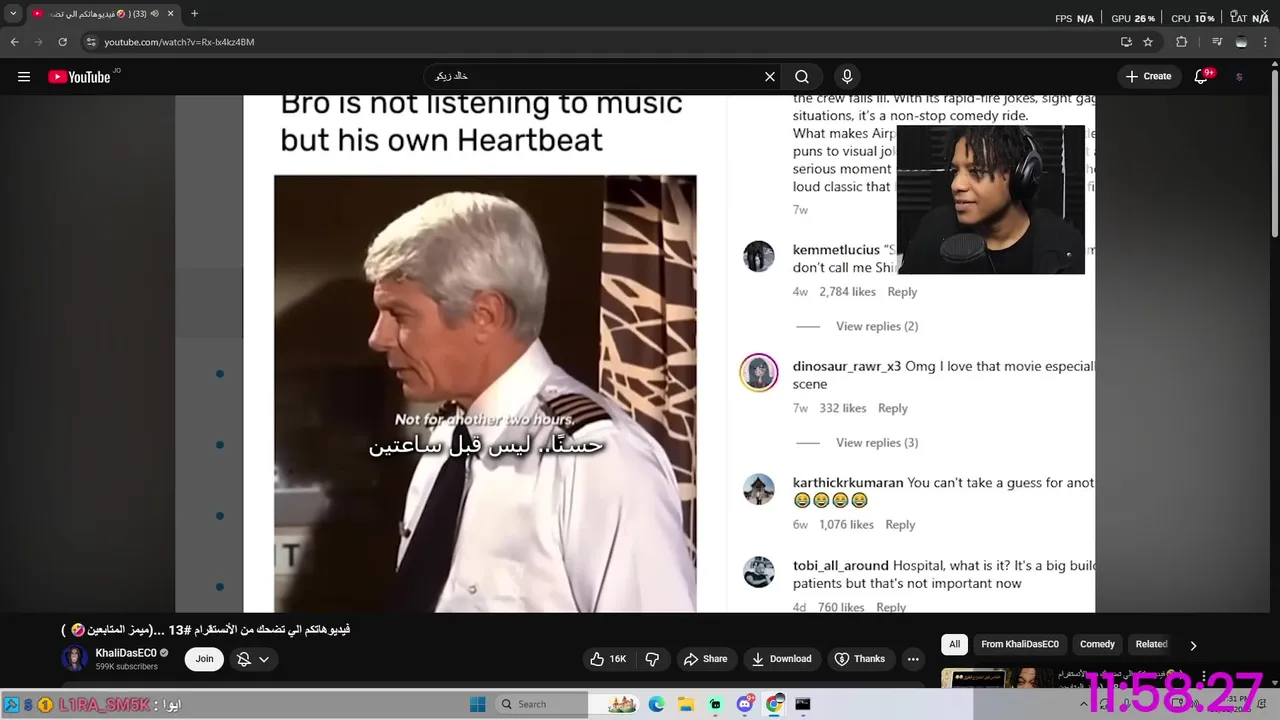Open Windows Start menu
The image size is (1280, 720).
[x=477, y=704]
